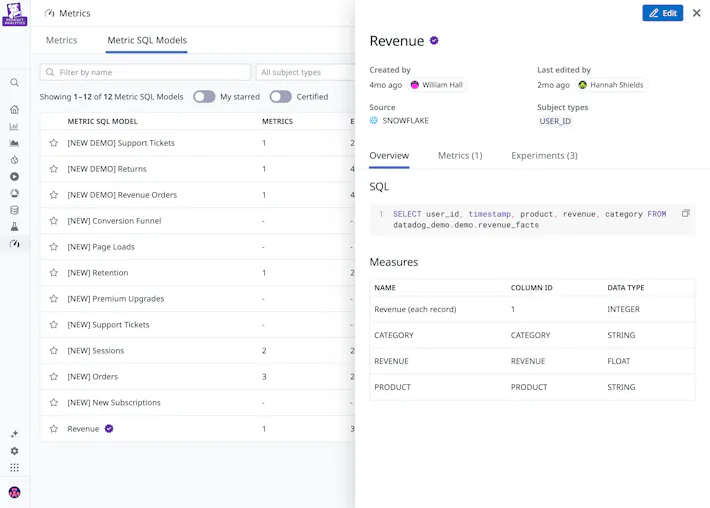Click the search magnifier in left sidebar
This screenshot has height=508, width=710.
[x=14, y=83]
